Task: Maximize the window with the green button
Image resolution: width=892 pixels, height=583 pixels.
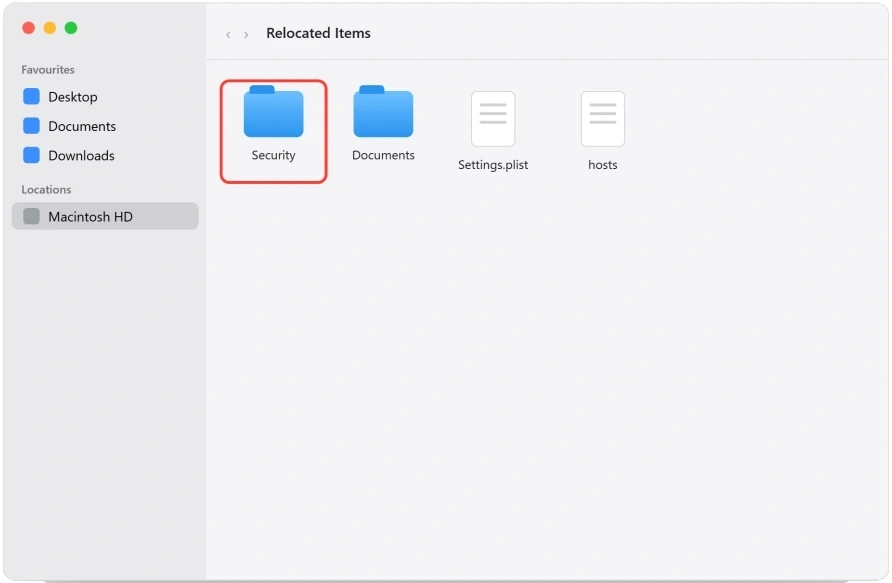Action: [x=71, y=28]
